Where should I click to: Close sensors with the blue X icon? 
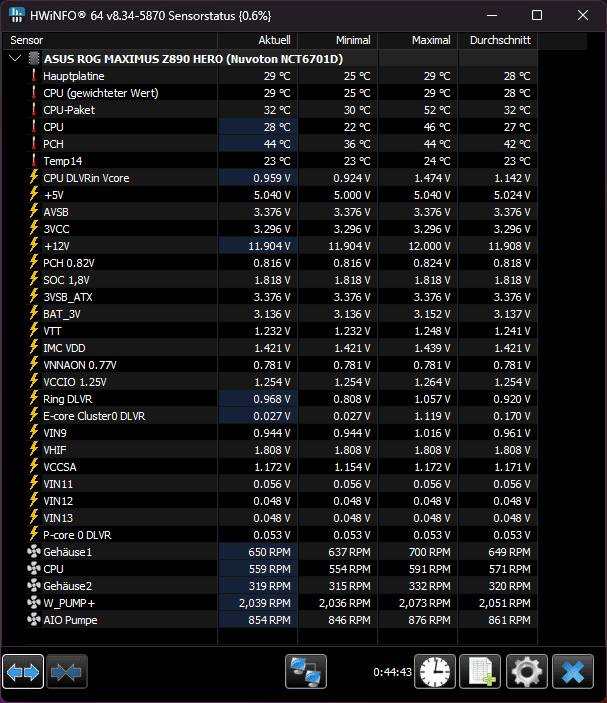point(573,671)
